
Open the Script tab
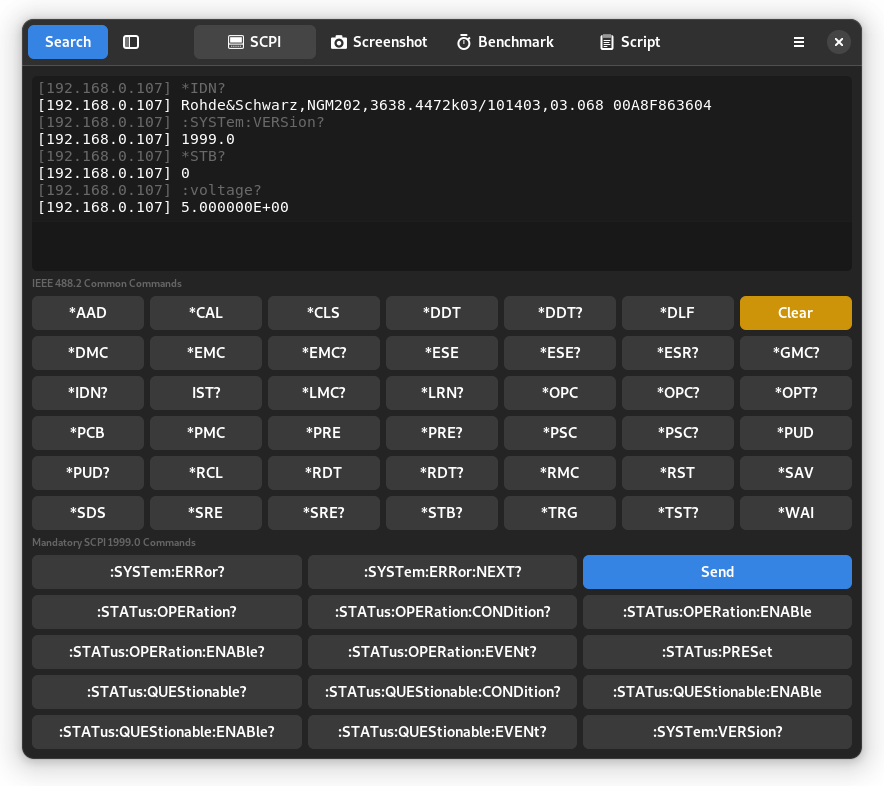point(630,42)
